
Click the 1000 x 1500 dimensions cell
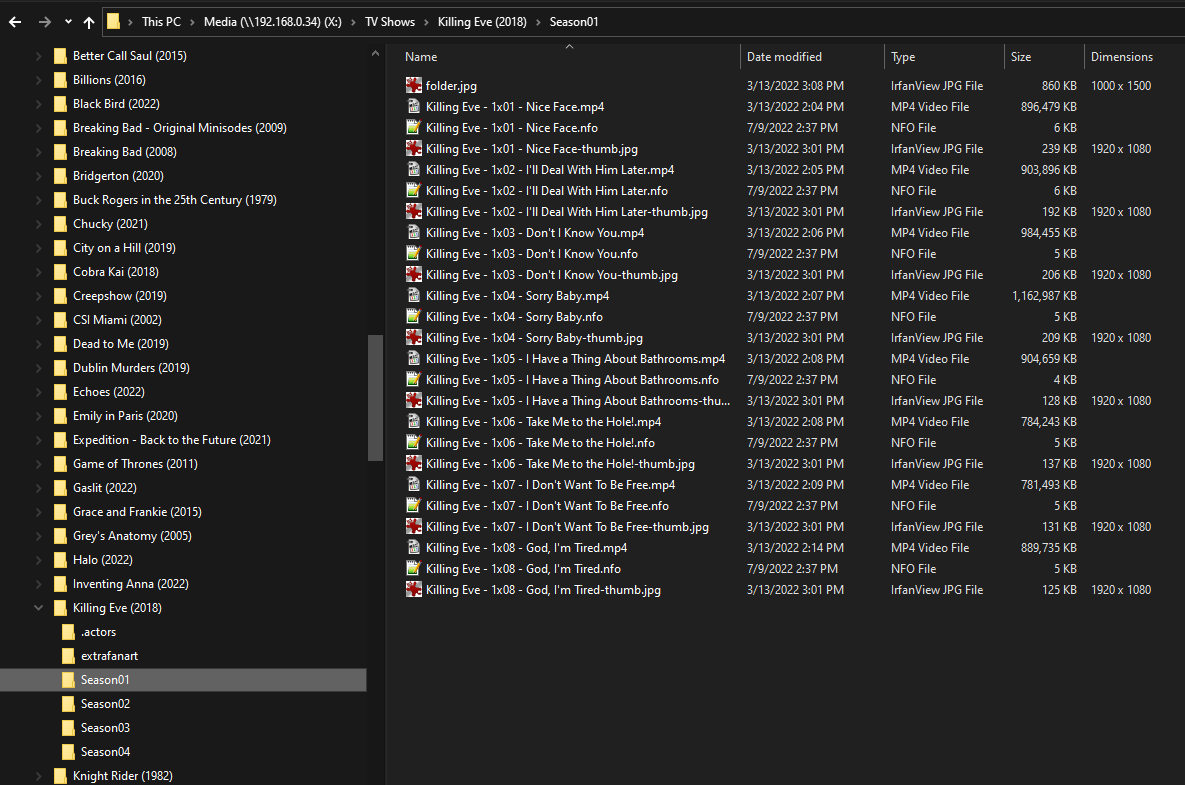tap(1121, 85)
